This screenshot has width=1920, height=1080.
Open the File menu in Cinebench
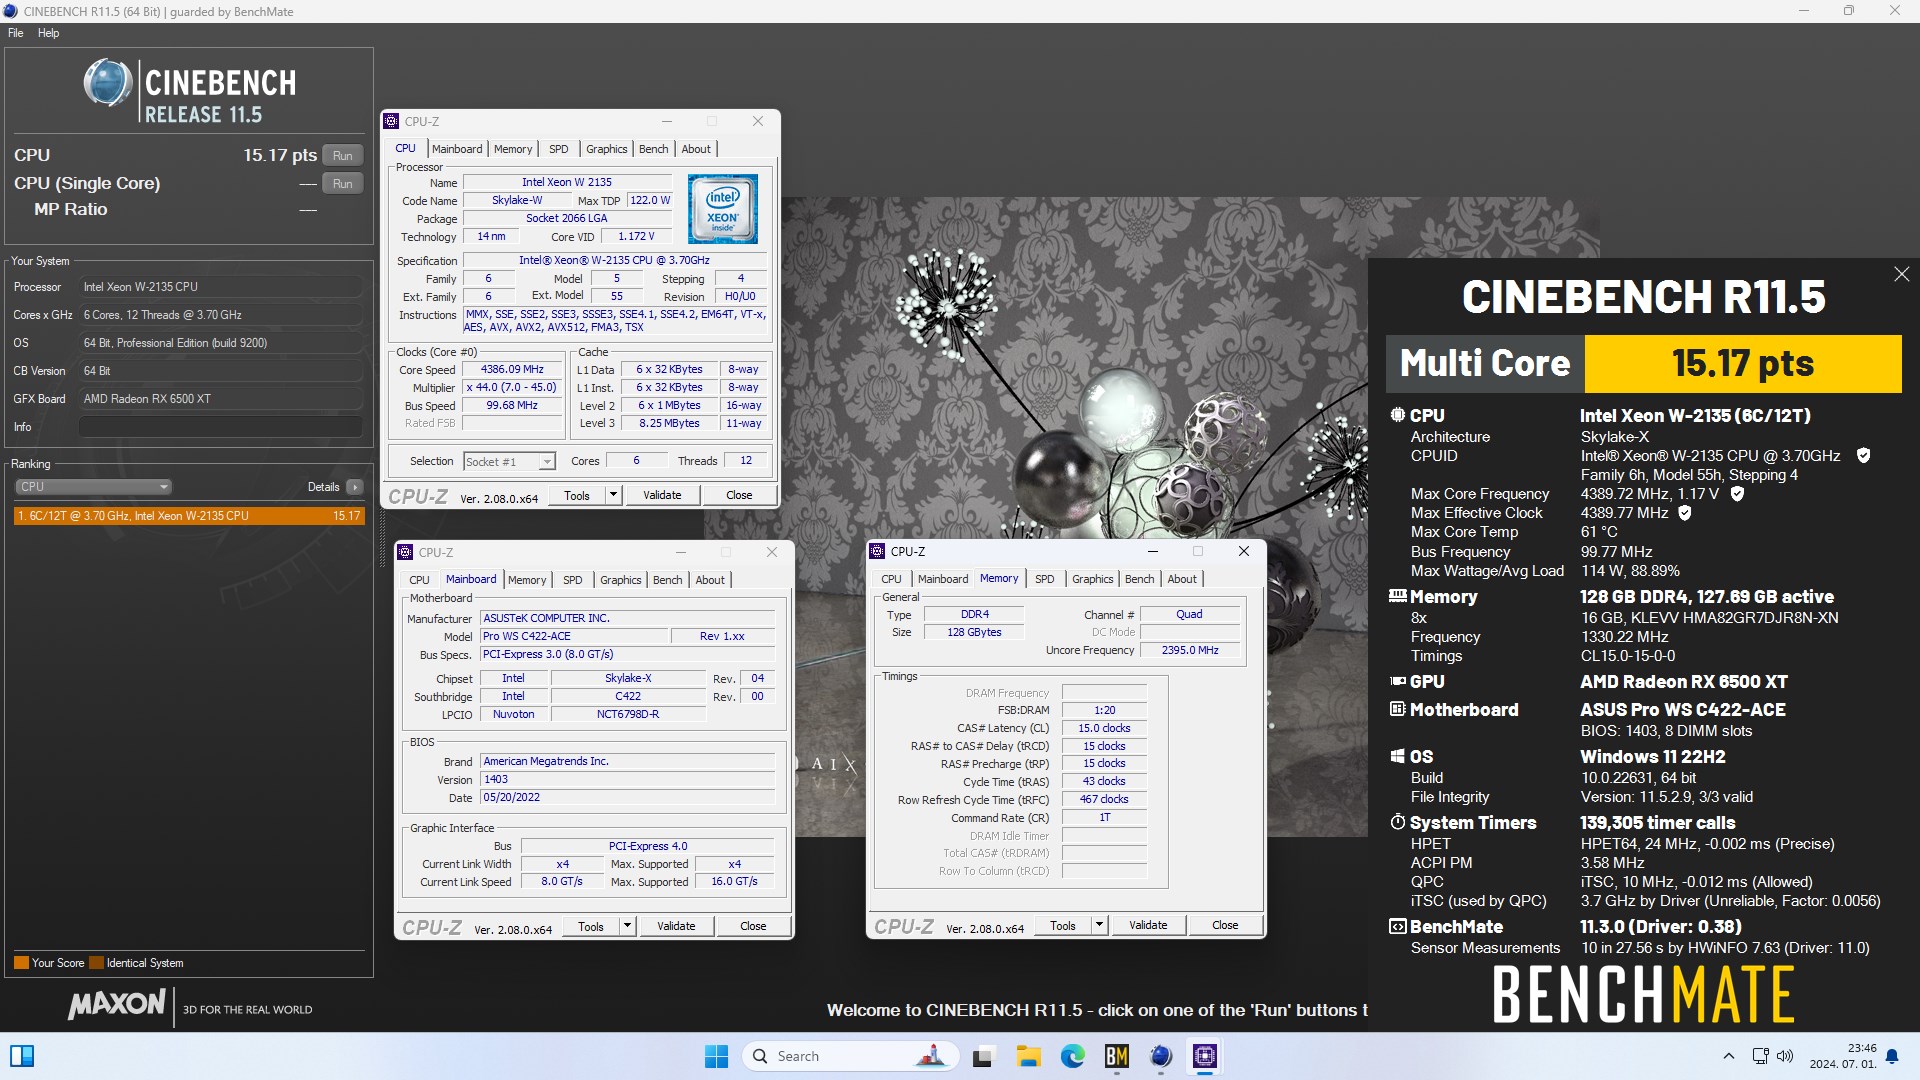(x=16, y=33)
